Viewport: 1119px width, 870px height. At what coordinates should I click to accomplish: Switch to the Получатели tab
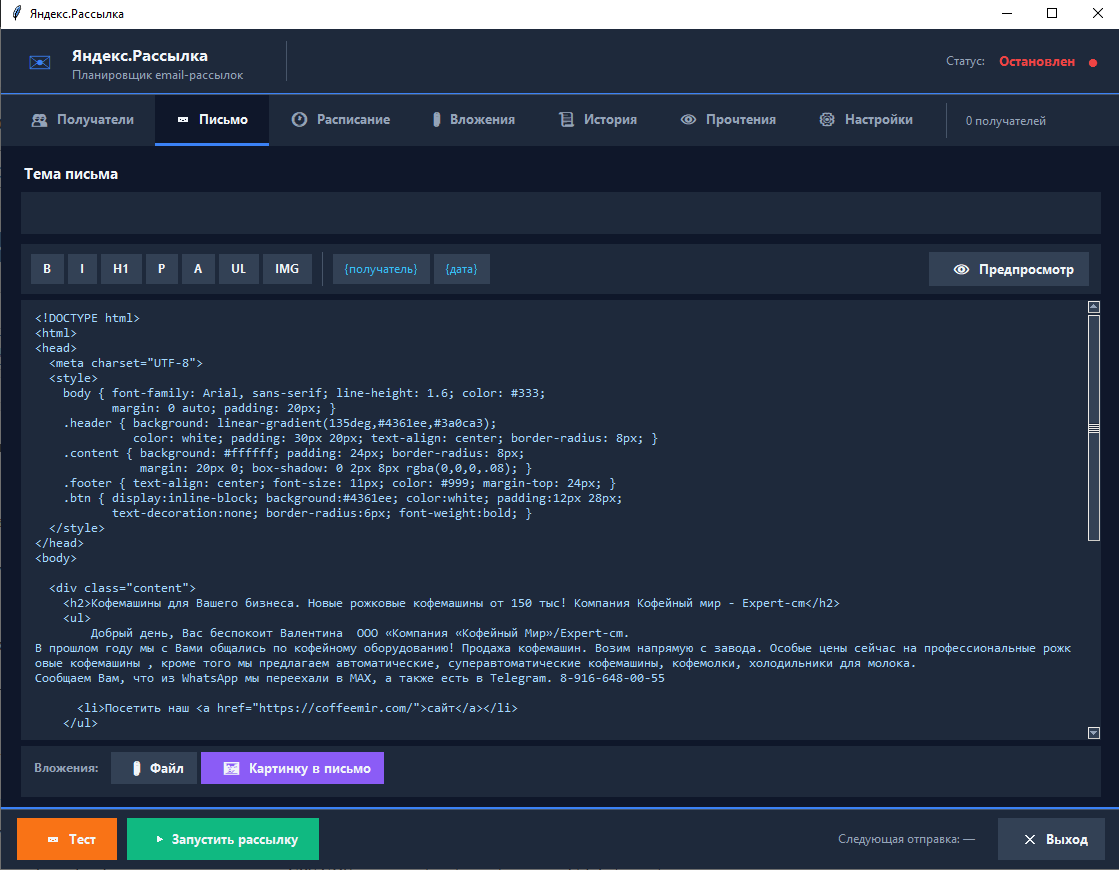point(82,120)
